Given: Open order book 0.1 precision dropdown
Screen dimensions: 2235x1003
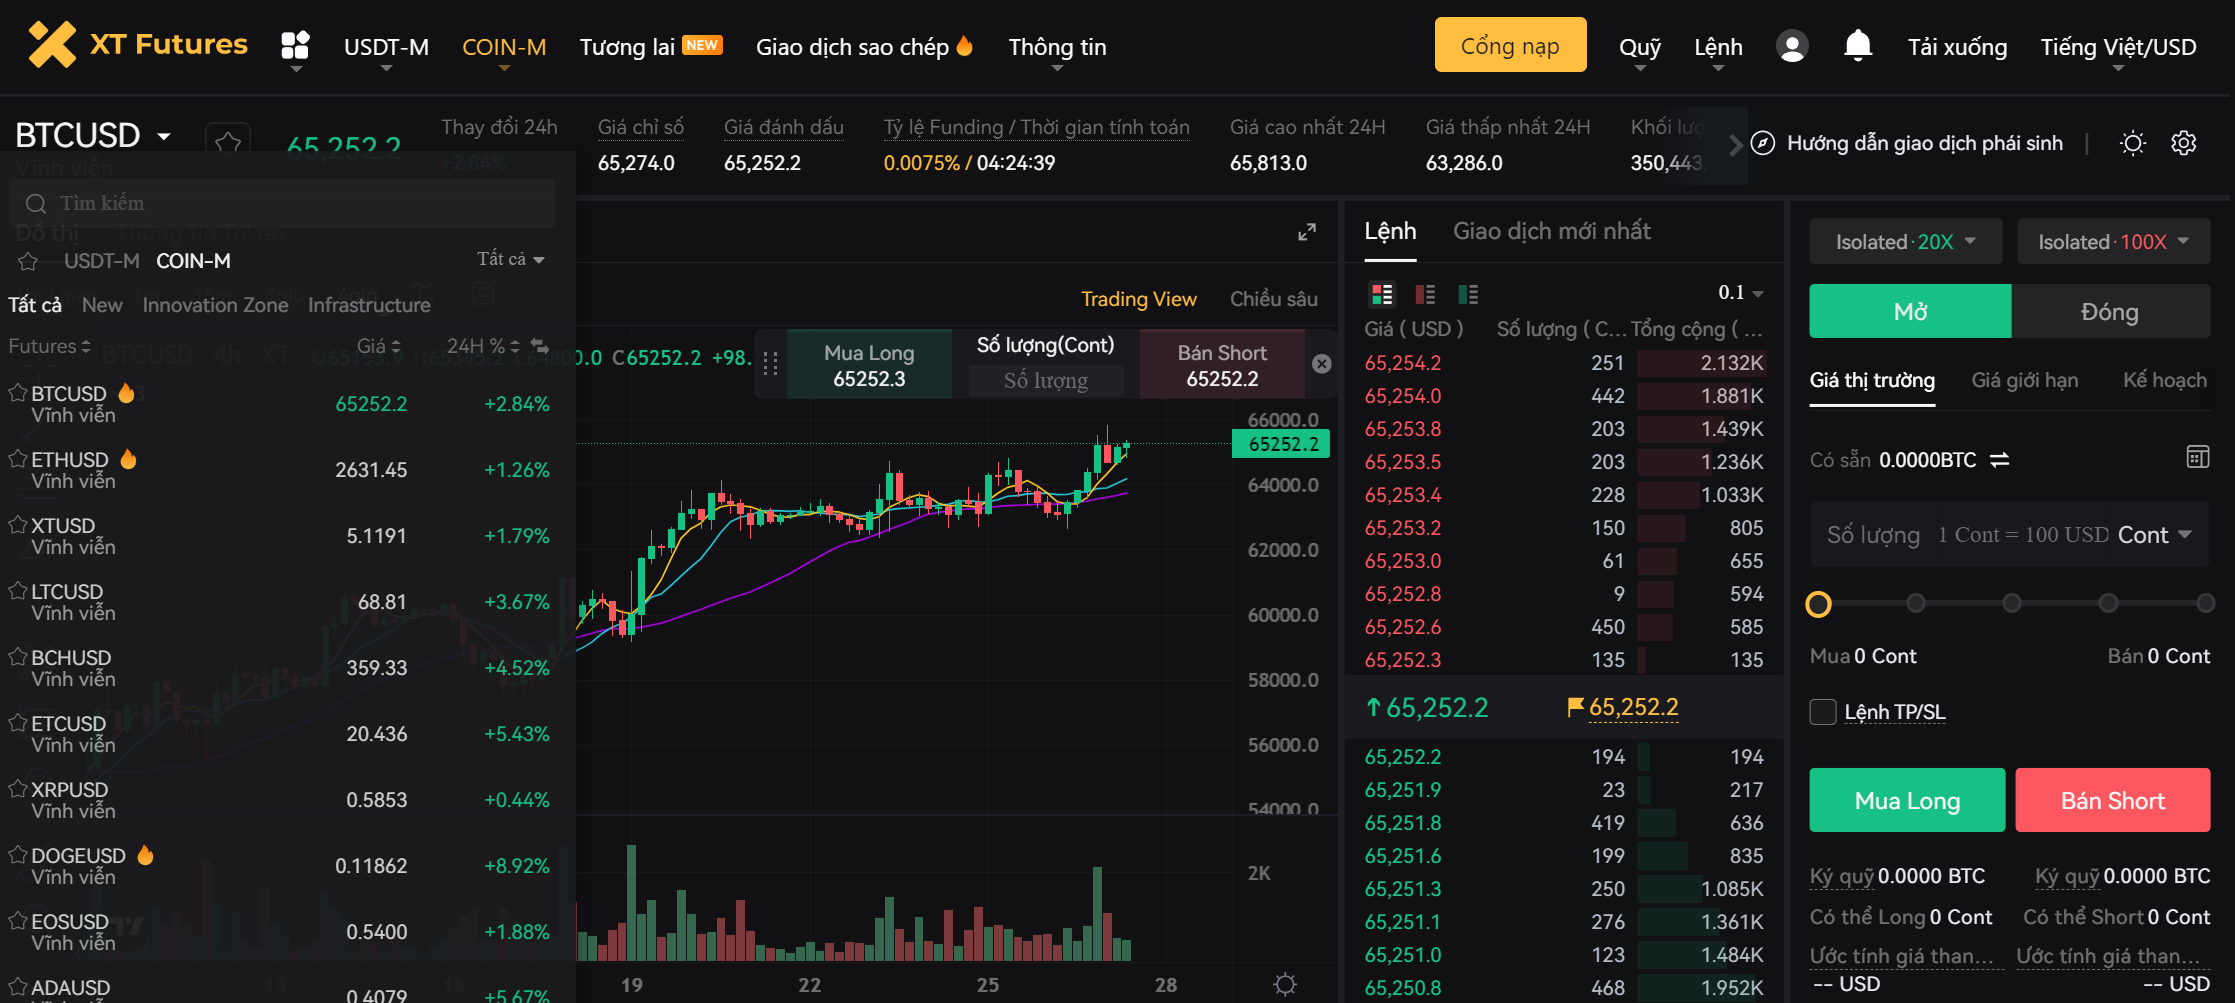Looking at the screenshot, I should pyautogui.click(x=1741, y=293).
